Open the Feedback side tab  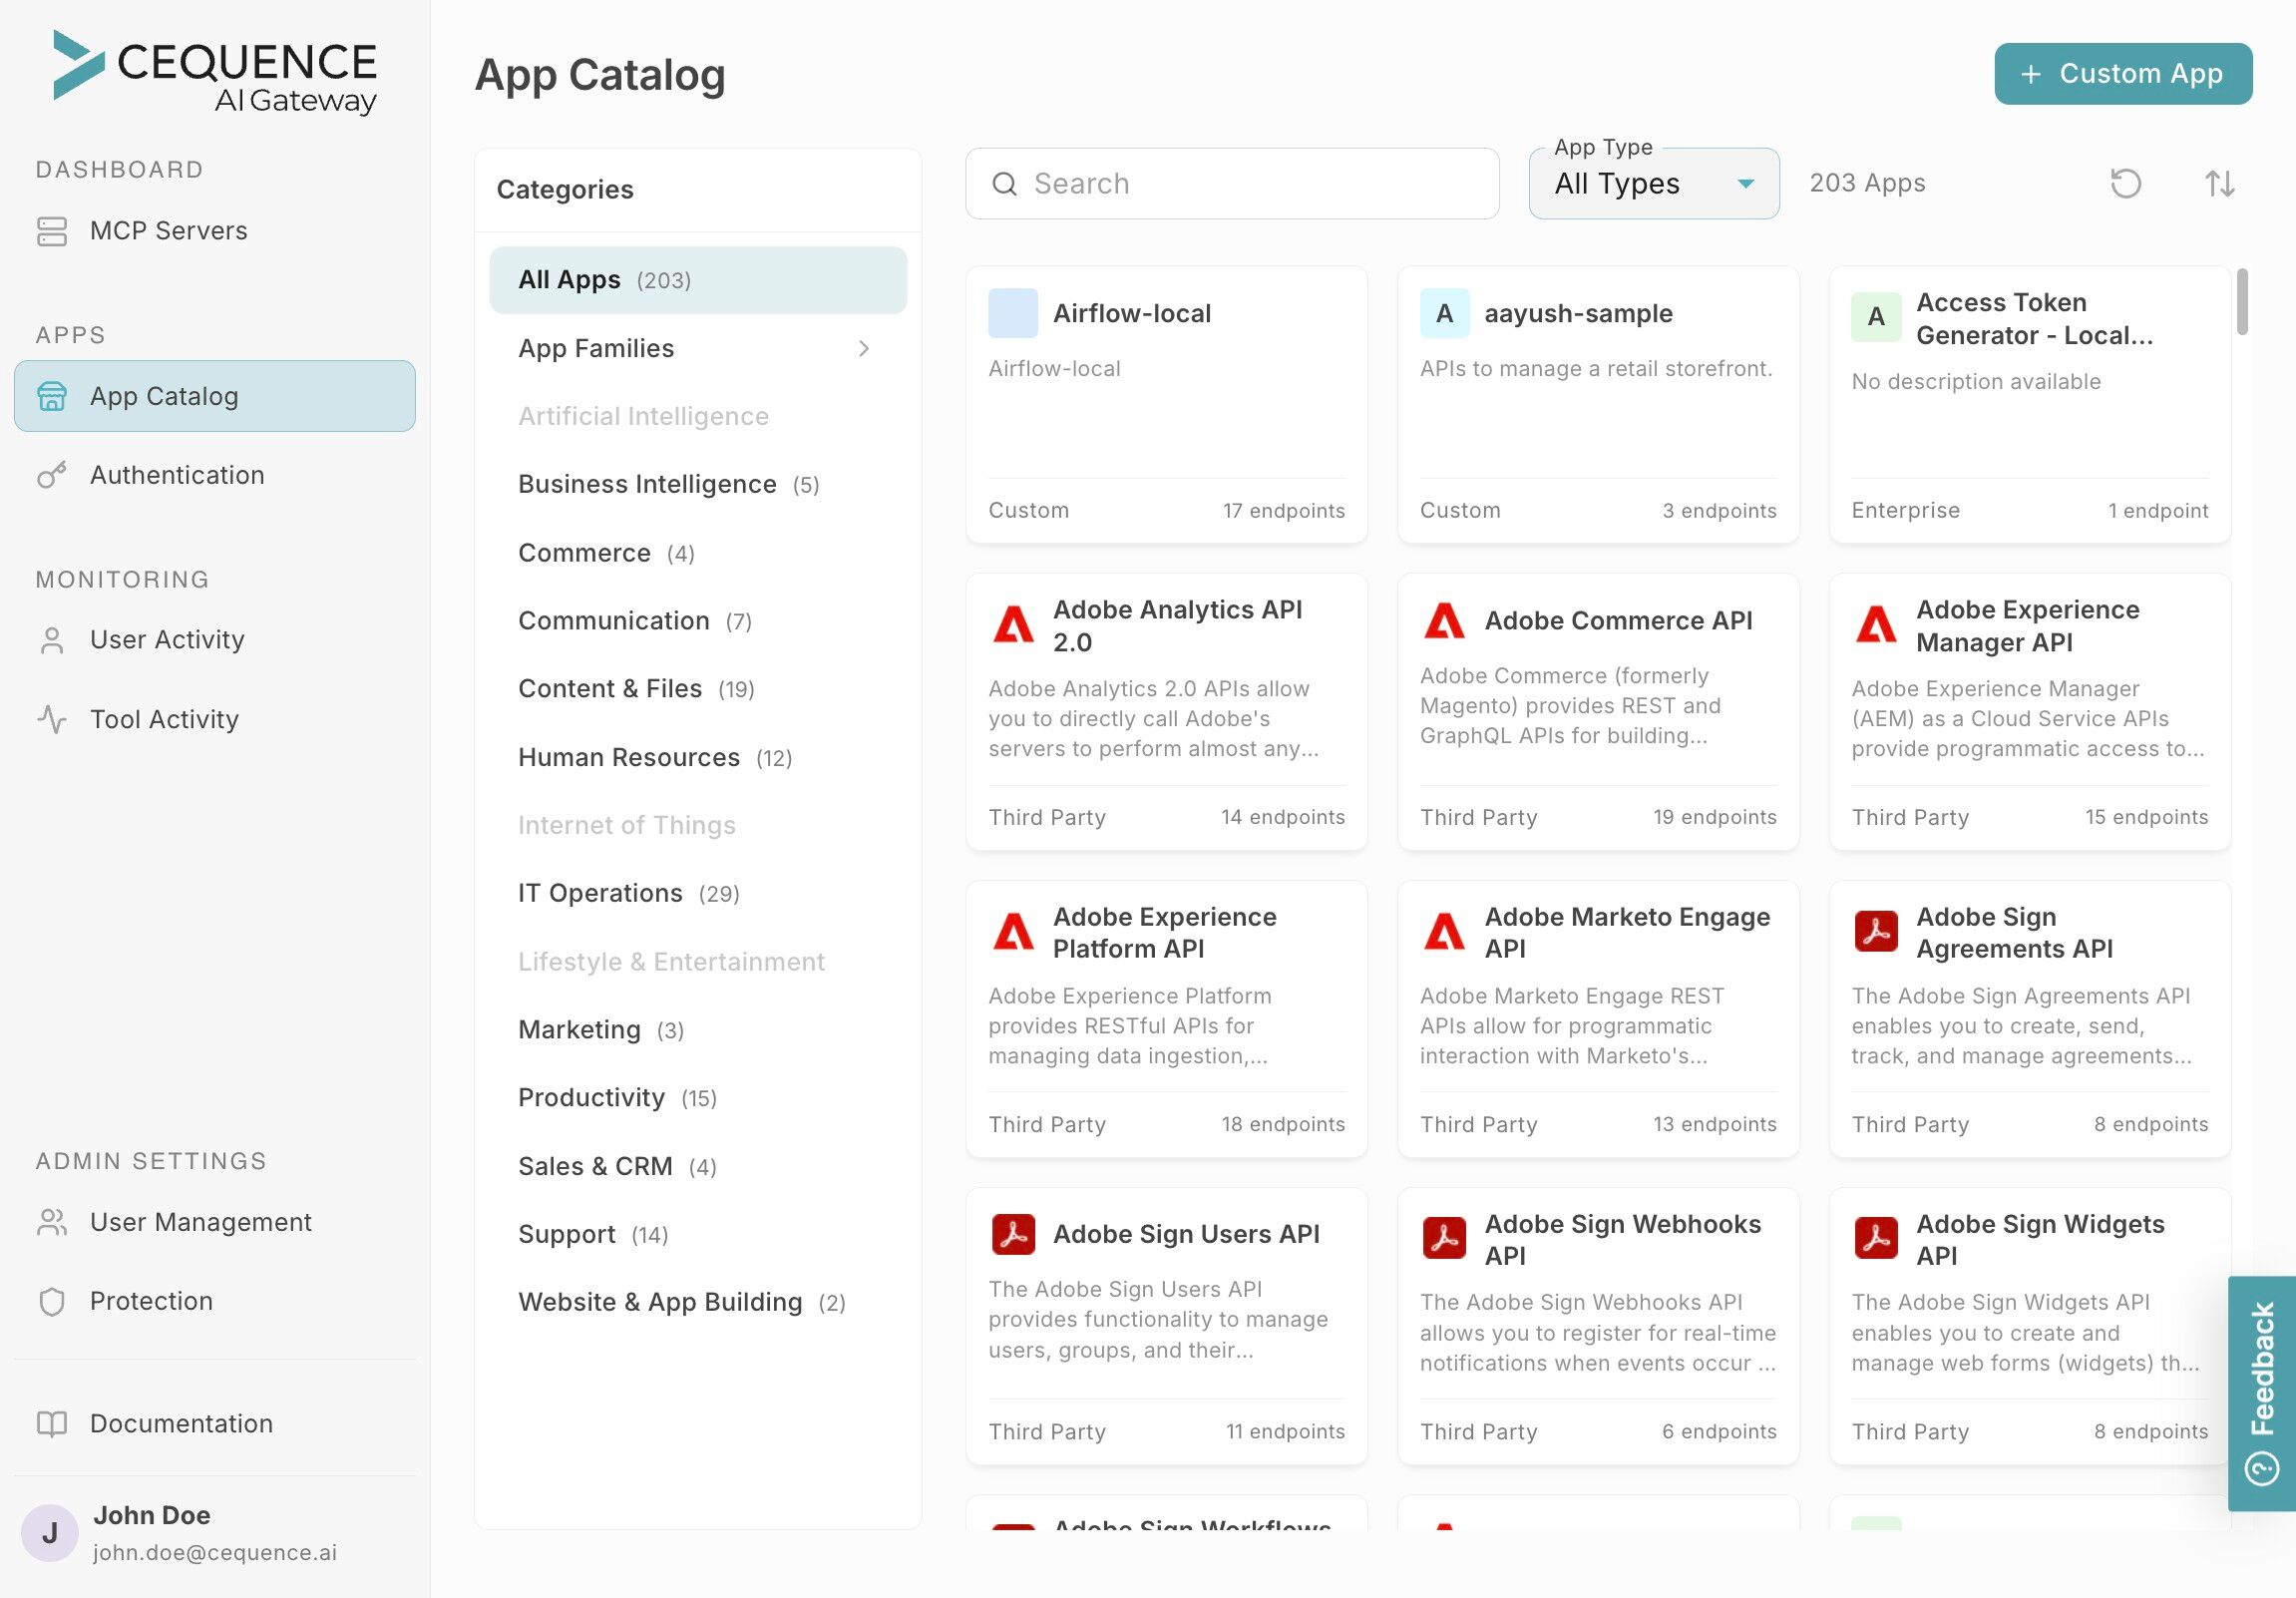coord(2262,1392)
